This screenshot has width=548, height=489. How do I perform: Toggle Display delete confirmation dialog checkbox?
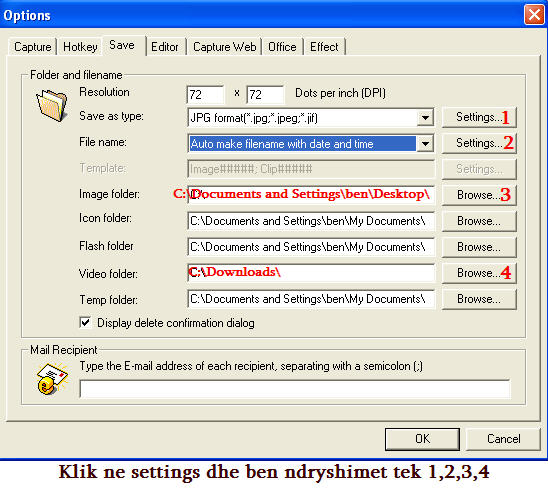click(x=85, y=322)
